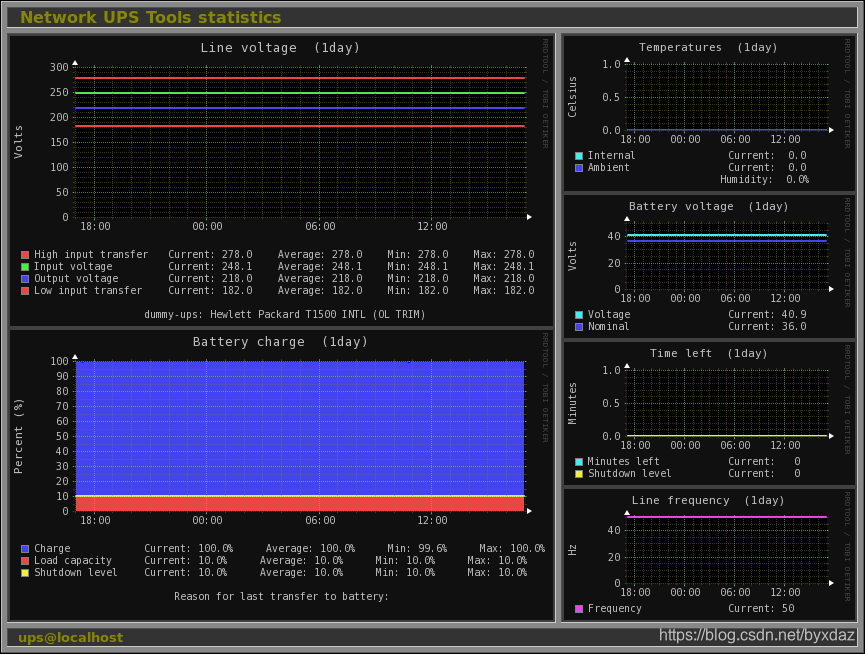Click the Temperatures graph plot area
The image size is (865, 654).
(x=727, y=97)
